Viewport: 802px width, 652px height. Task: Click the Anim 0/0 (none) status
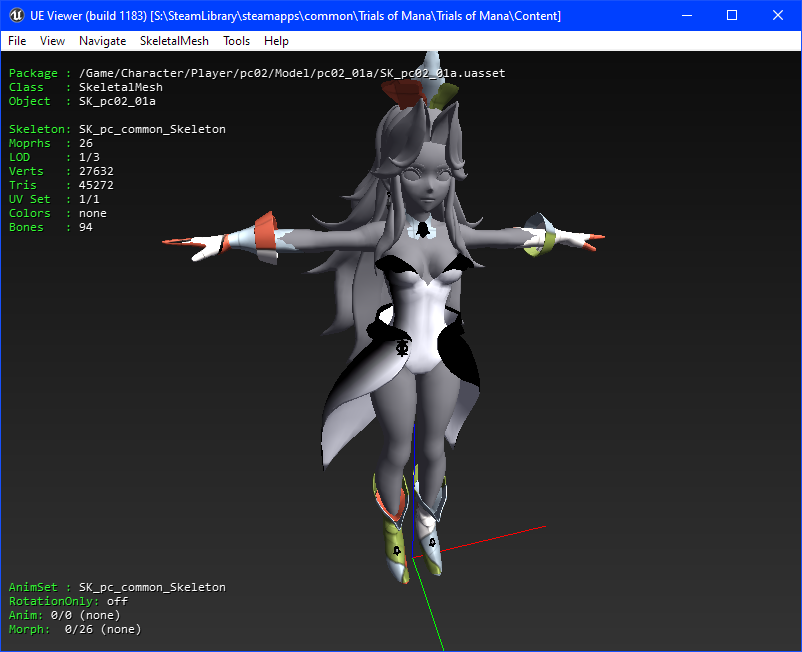pyautogui.click(x=85, y=615)
